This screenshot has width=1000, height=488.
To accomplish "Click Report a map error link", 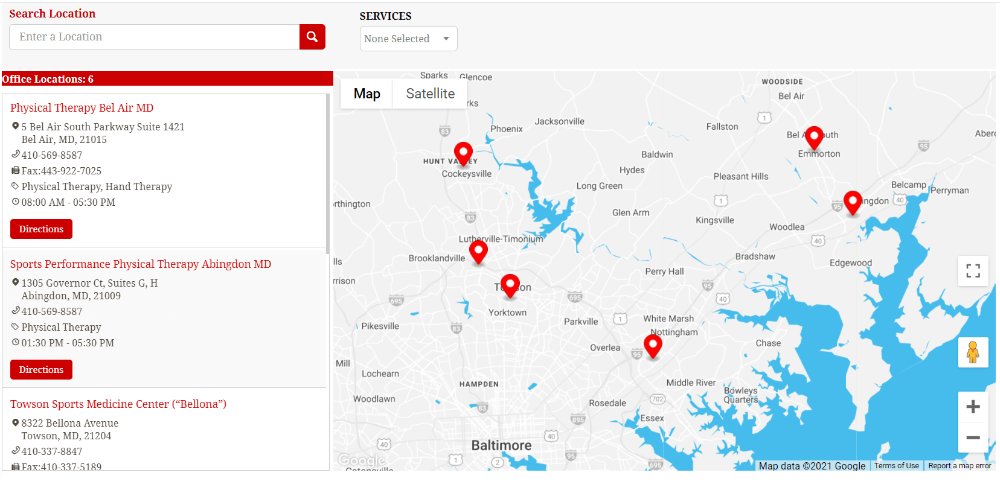I will pos(959,466).
